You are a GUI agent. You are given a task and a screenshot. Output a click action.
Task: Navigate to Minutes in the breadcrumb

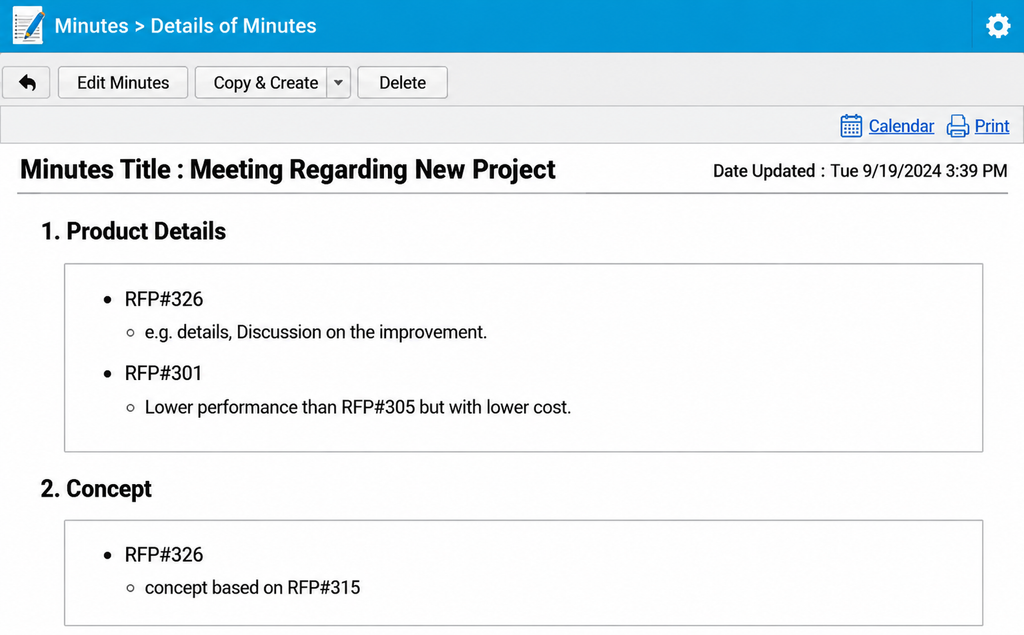click(x=91, y=26)
